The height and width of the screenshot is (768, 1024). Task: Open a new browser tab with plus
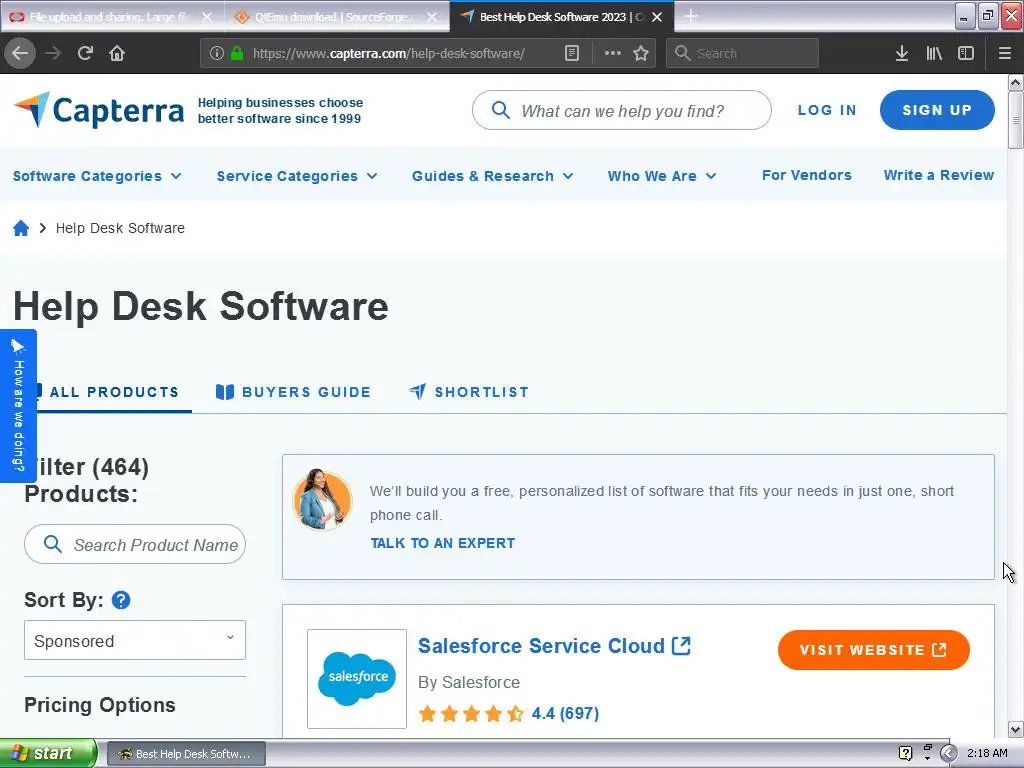pos(691,16)
